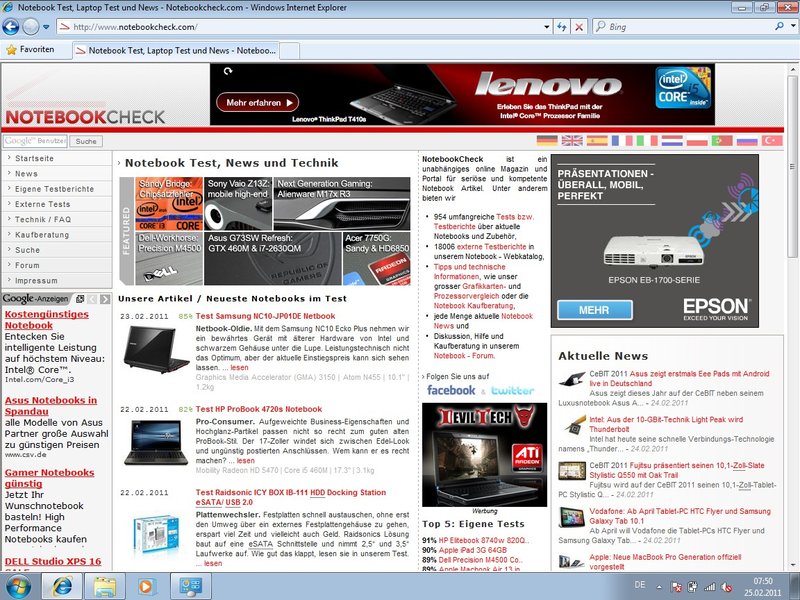Open the Kostengünstiges Notebook ad link
The width and height of the screenshot is (800, 600).
click(46, 320)
